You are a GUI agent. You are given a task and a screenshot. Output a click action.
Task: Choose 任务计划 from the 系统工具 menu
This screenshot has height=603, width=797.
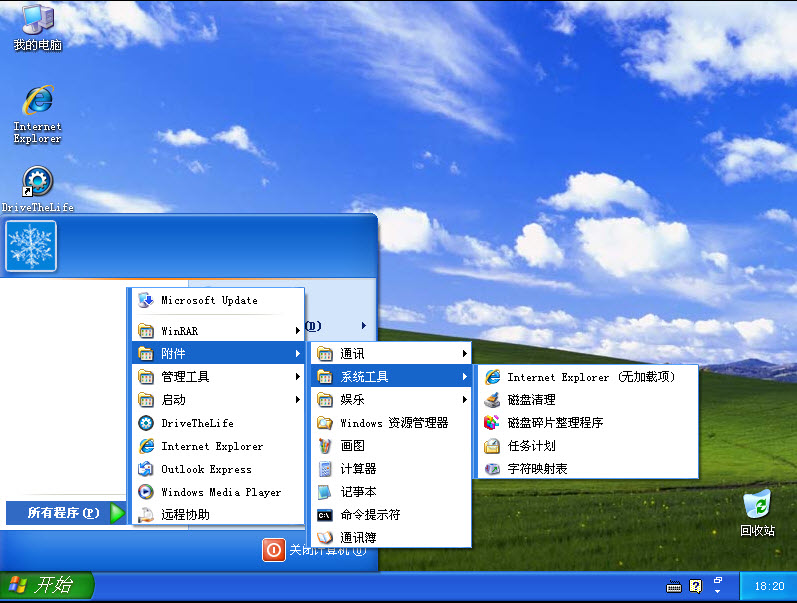[588, 446]
